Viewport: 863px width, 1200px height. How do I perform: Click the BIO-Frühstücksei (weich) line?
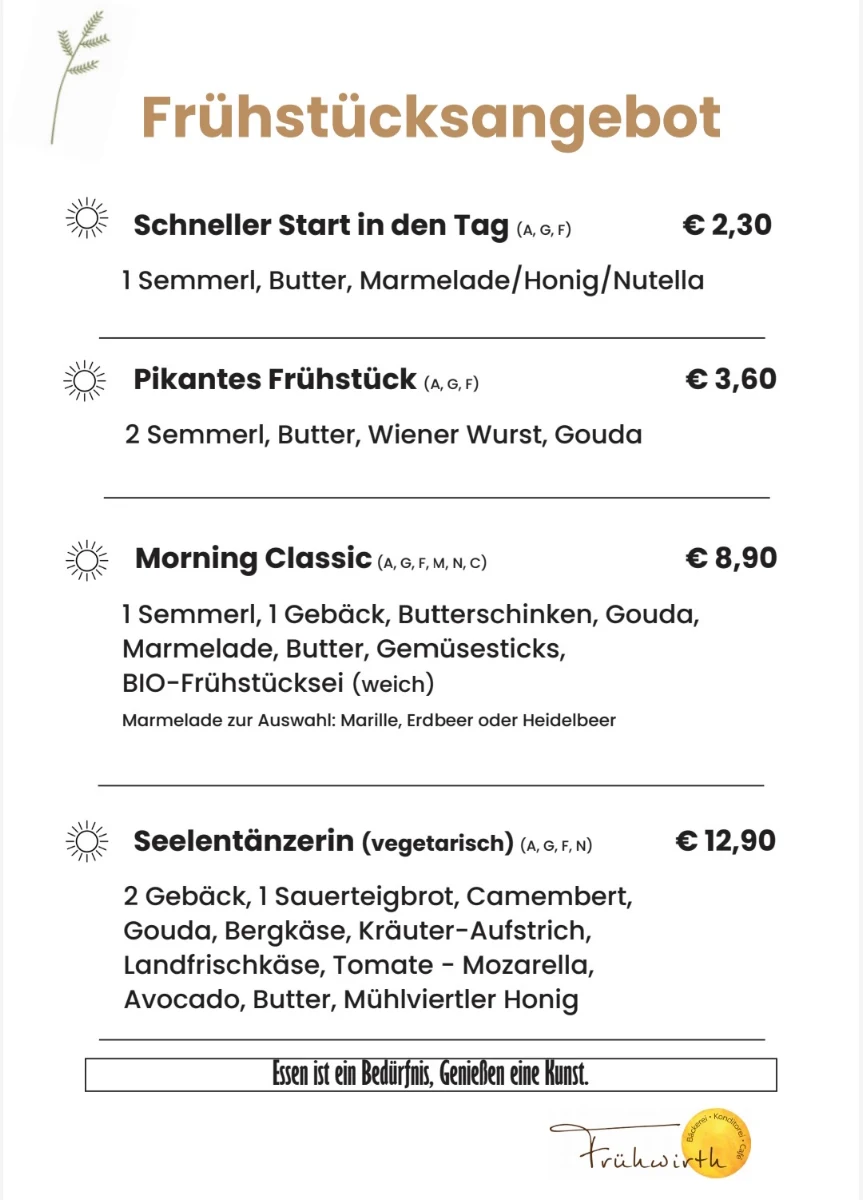[278, 685]
